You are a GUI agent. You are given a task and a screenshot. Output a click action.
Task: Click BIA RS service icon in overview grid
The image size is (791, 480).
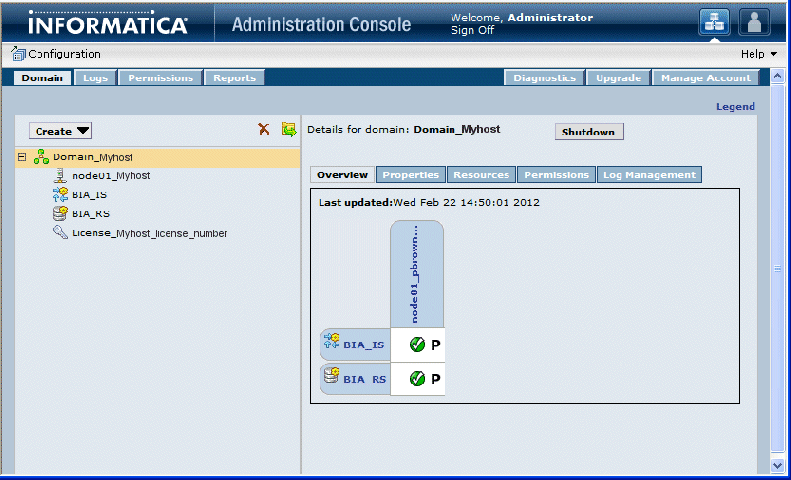tap(331, 375)
